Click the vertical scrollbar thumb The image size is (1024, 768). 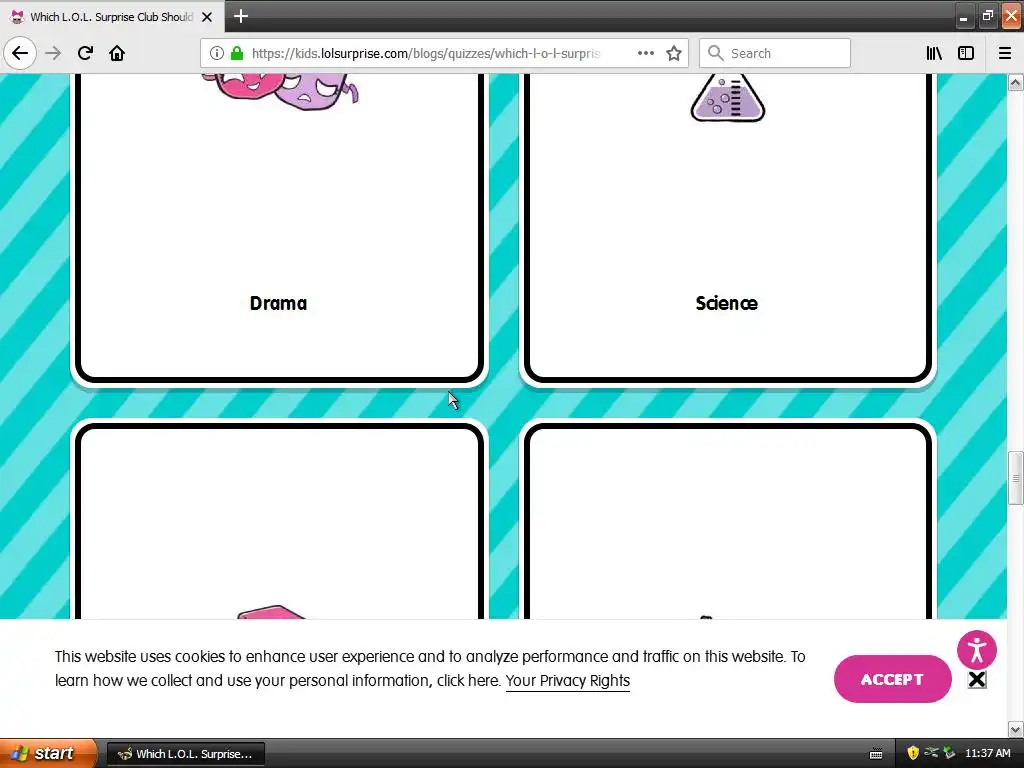click(1016, 478)
